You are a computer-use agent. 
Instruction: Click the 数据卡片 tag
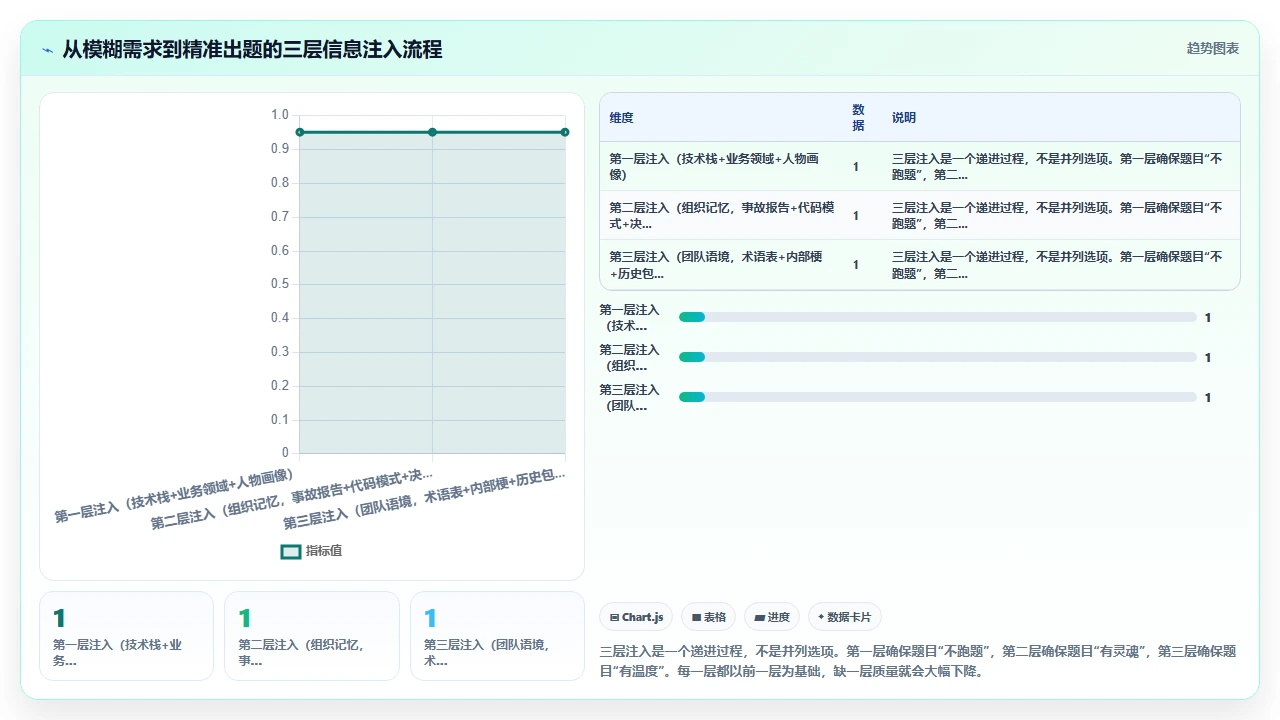pyautogui.click(x=845, y=617)
